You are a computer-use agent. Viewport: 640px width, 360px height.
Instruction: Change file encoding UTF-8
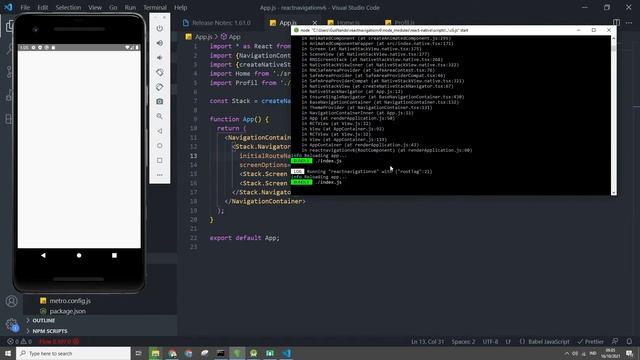click(490, 341)
